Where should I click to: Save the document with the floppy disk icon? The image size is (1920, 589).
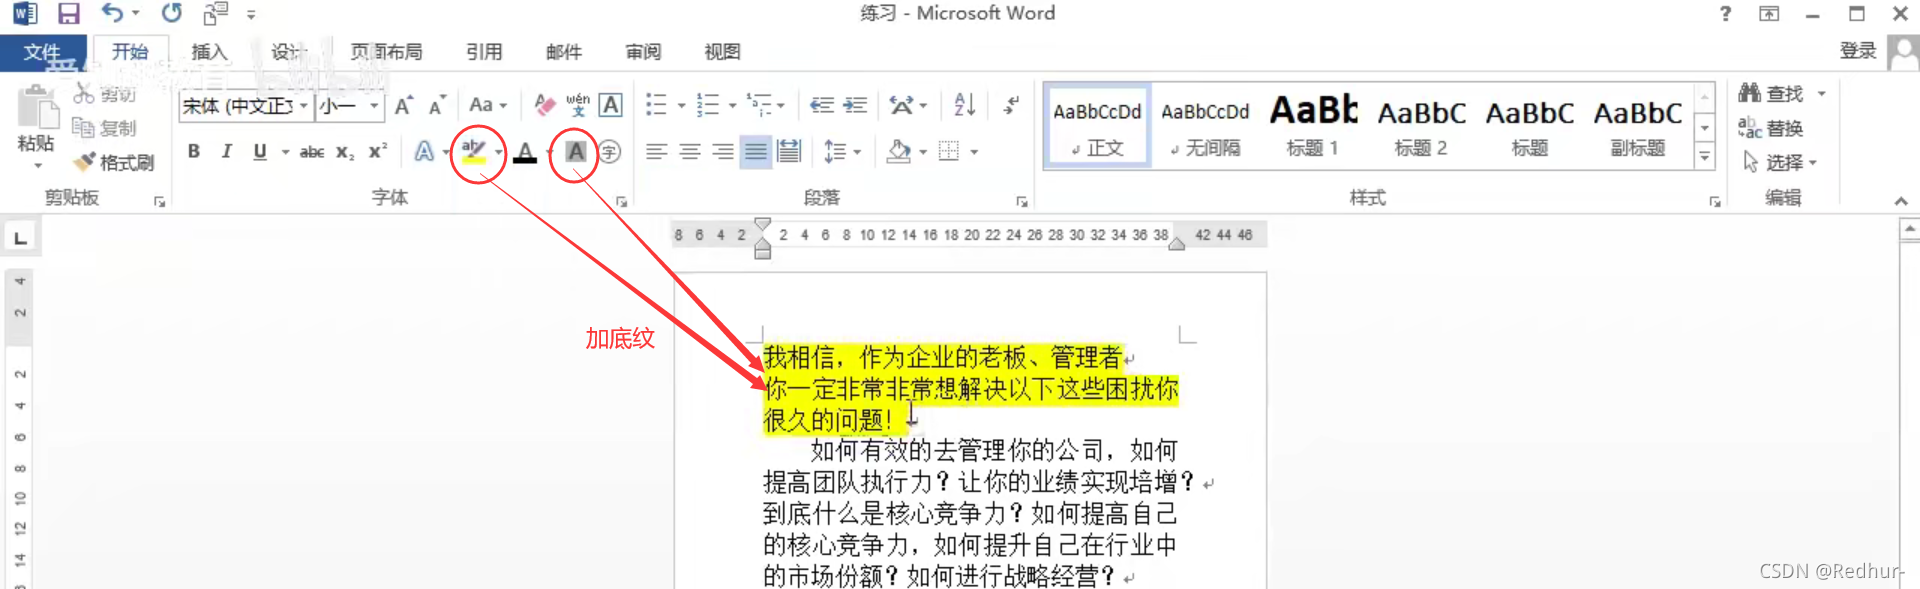[68, 14]
